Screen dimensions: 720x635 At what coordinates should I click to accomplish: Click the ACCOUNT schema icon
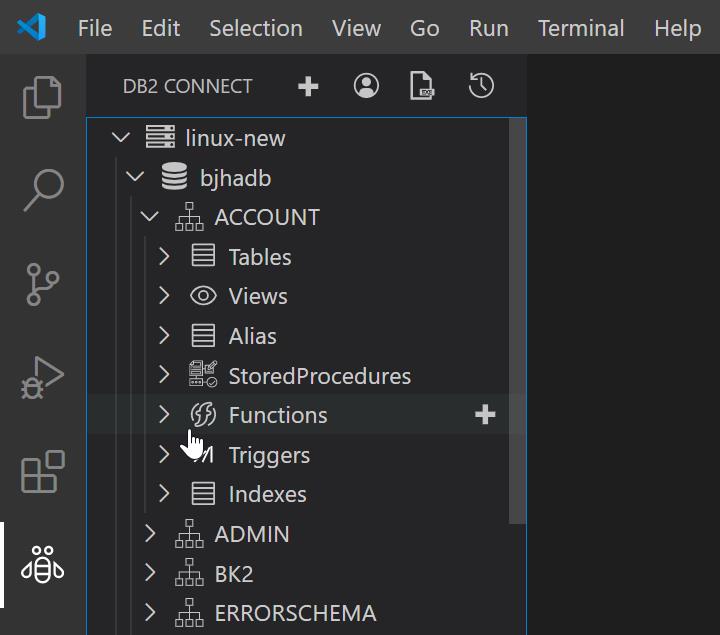point(189,216)
